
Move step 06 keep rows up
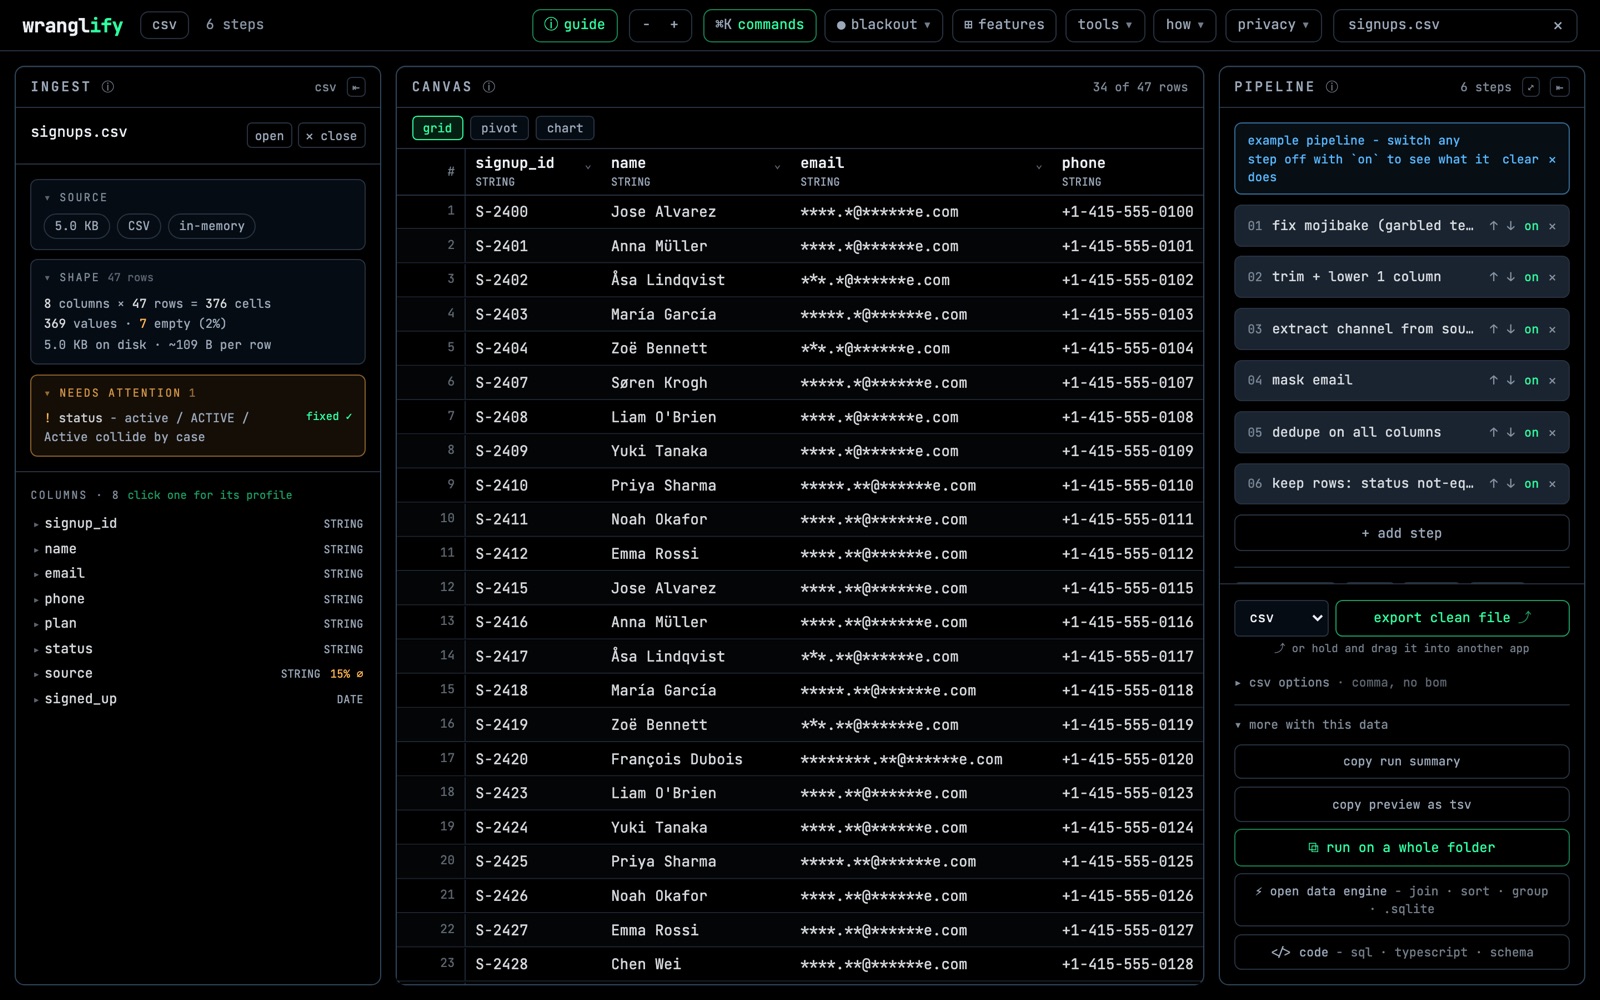[x=1494, y=484]
